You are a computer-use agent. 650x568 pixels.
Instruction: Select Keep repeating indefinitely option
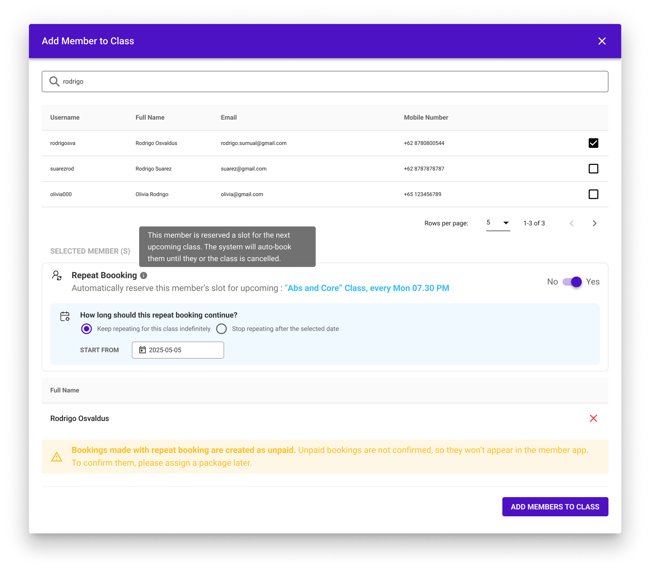86,329
